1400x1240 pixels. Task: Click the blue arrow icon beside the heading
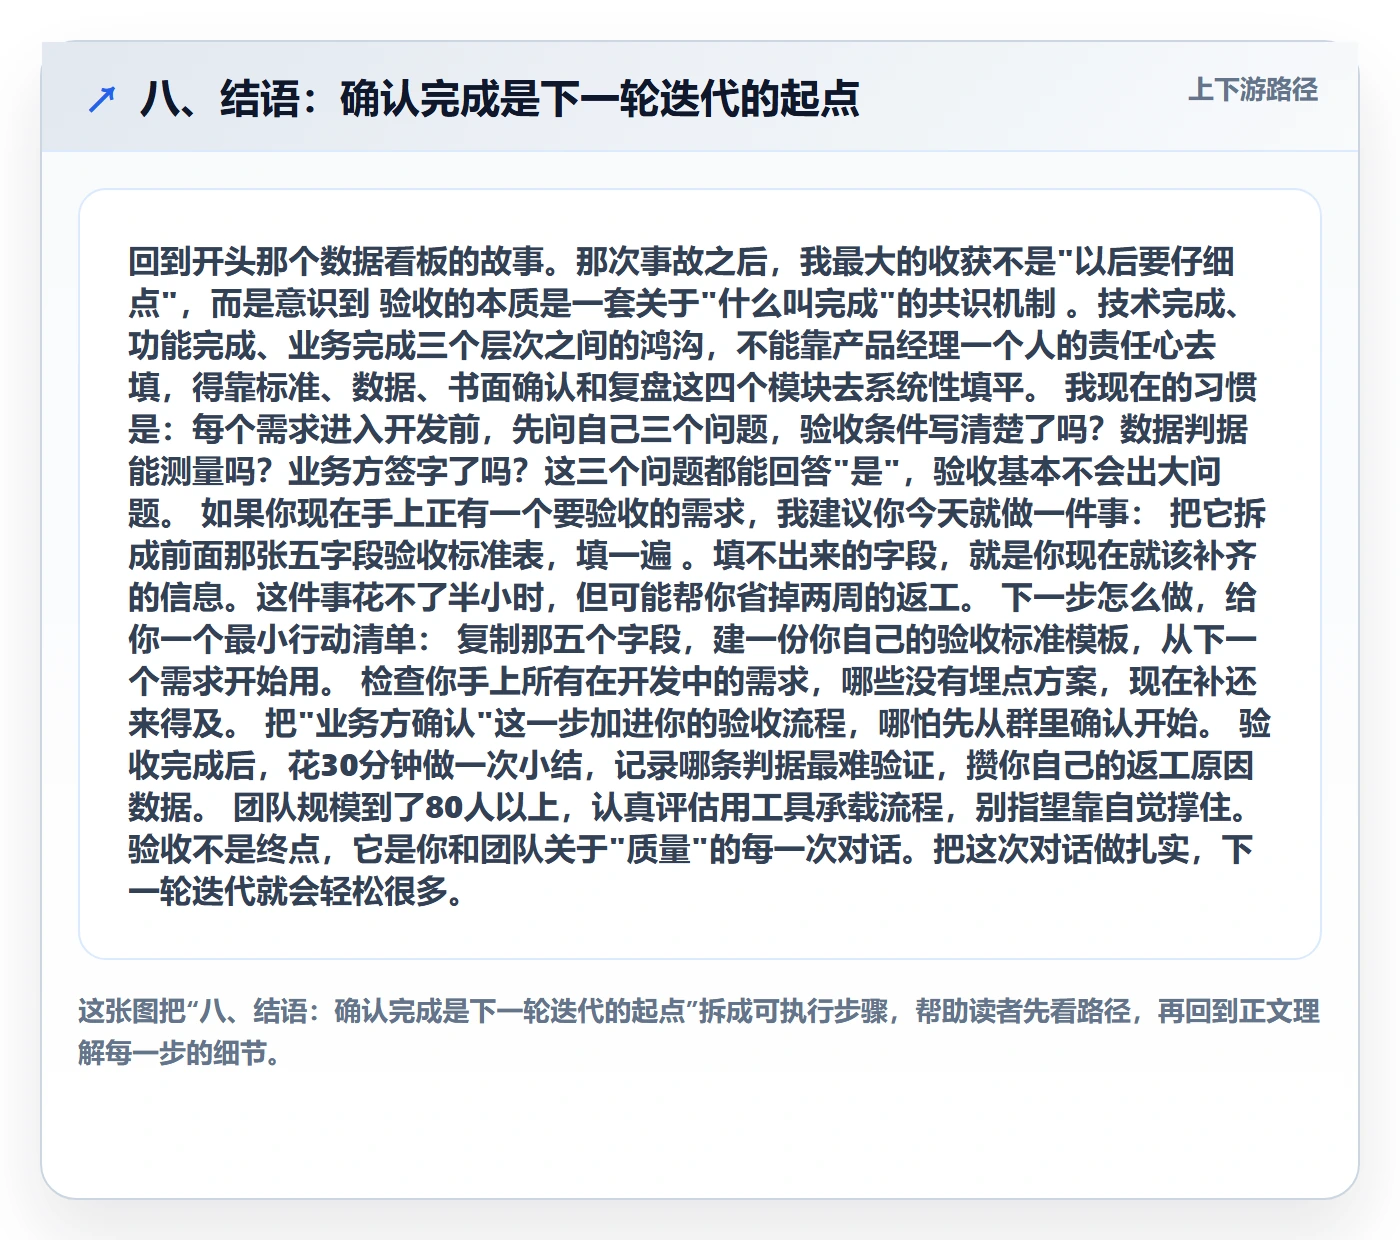(x=102, y=99)
